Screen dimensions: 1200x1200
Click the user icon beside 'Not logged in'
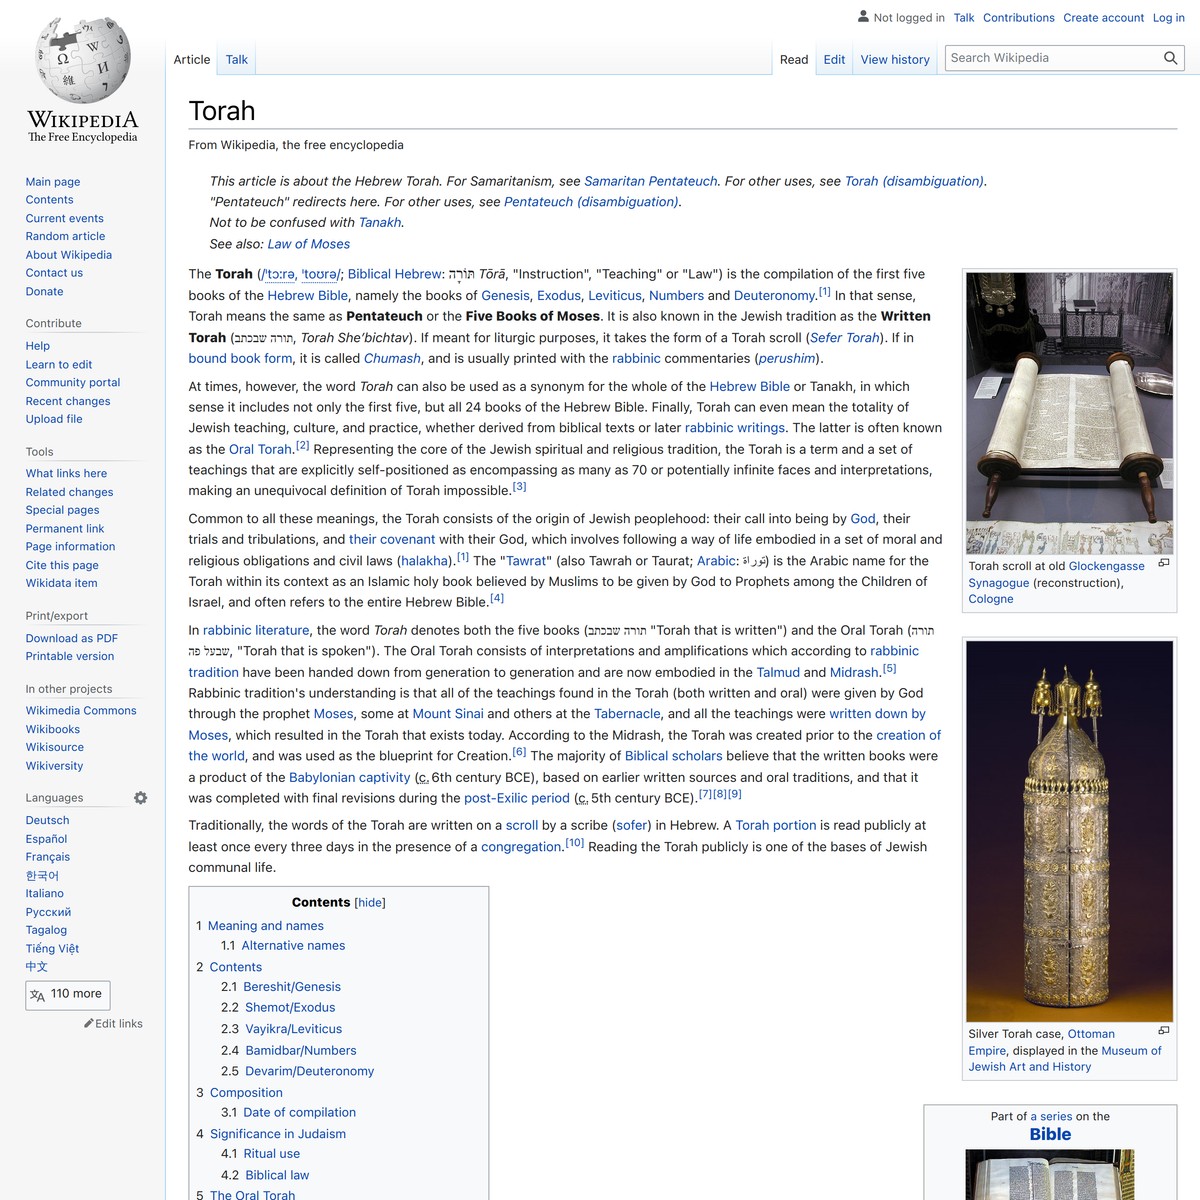pyautogui.click(x=862, y=17)
